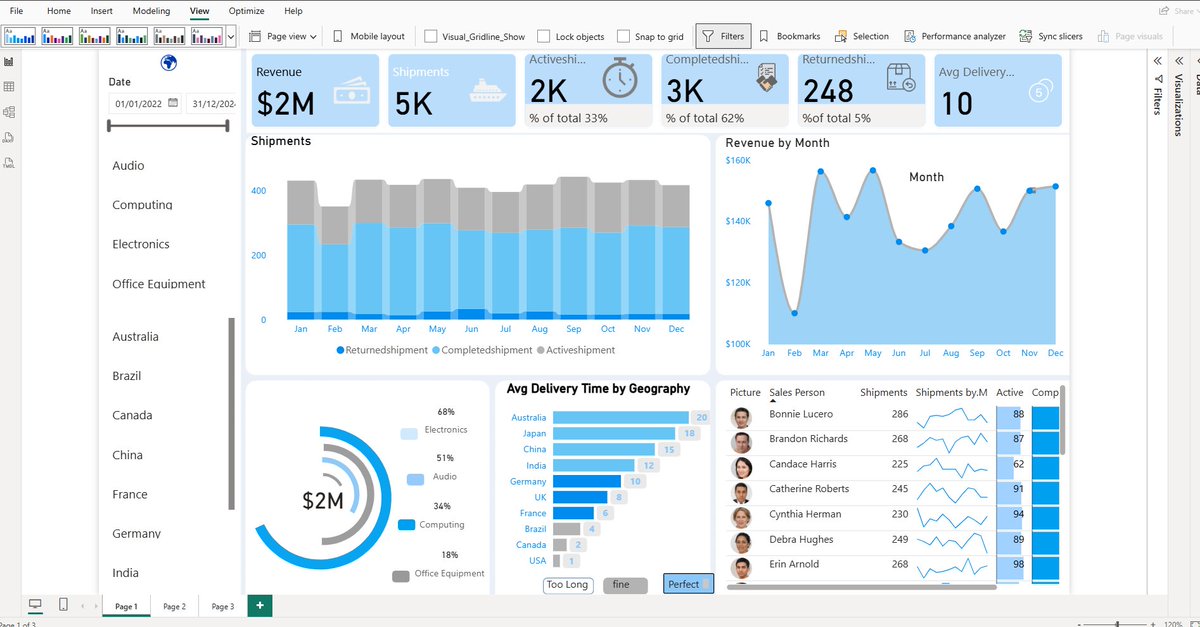The image size is (1200, 627).
Task: Toggle the Filters button in the ribbon
Action: 723,35
